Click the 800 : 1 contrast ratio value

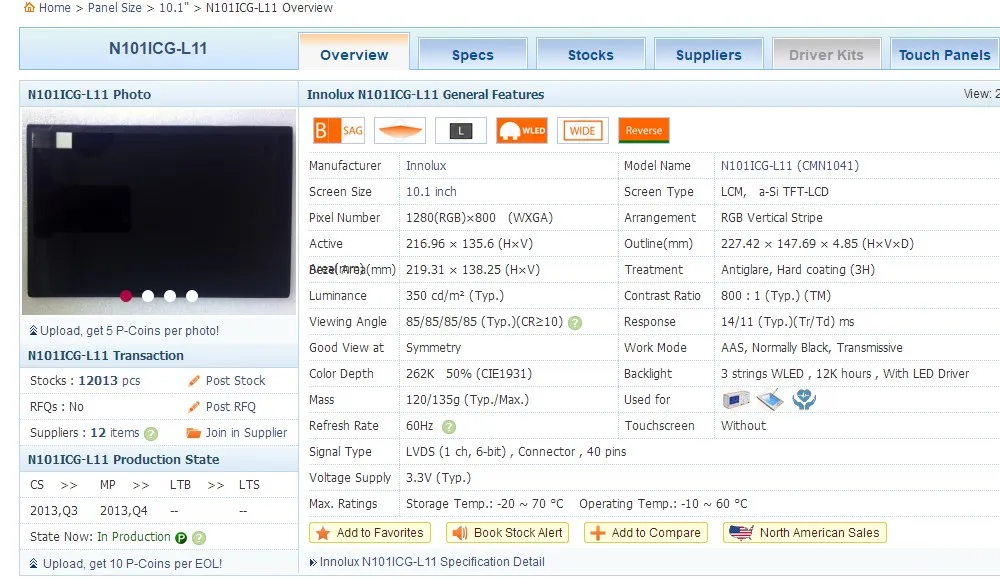(x=776, y=296)
